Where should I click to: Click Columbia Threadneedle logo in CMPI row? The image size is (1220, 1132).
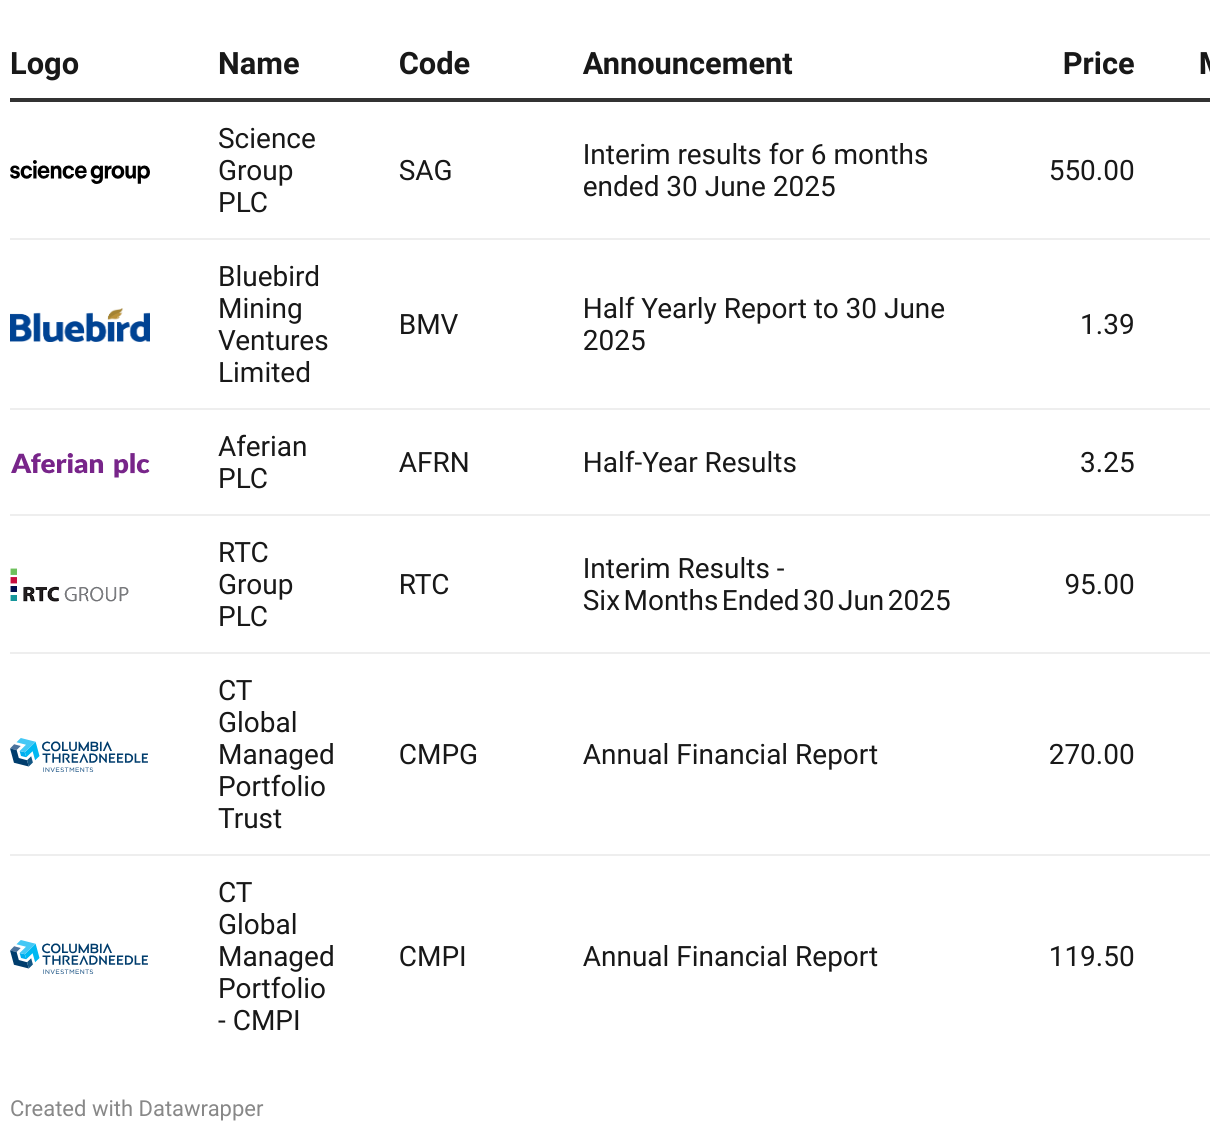tap(79, 957)
